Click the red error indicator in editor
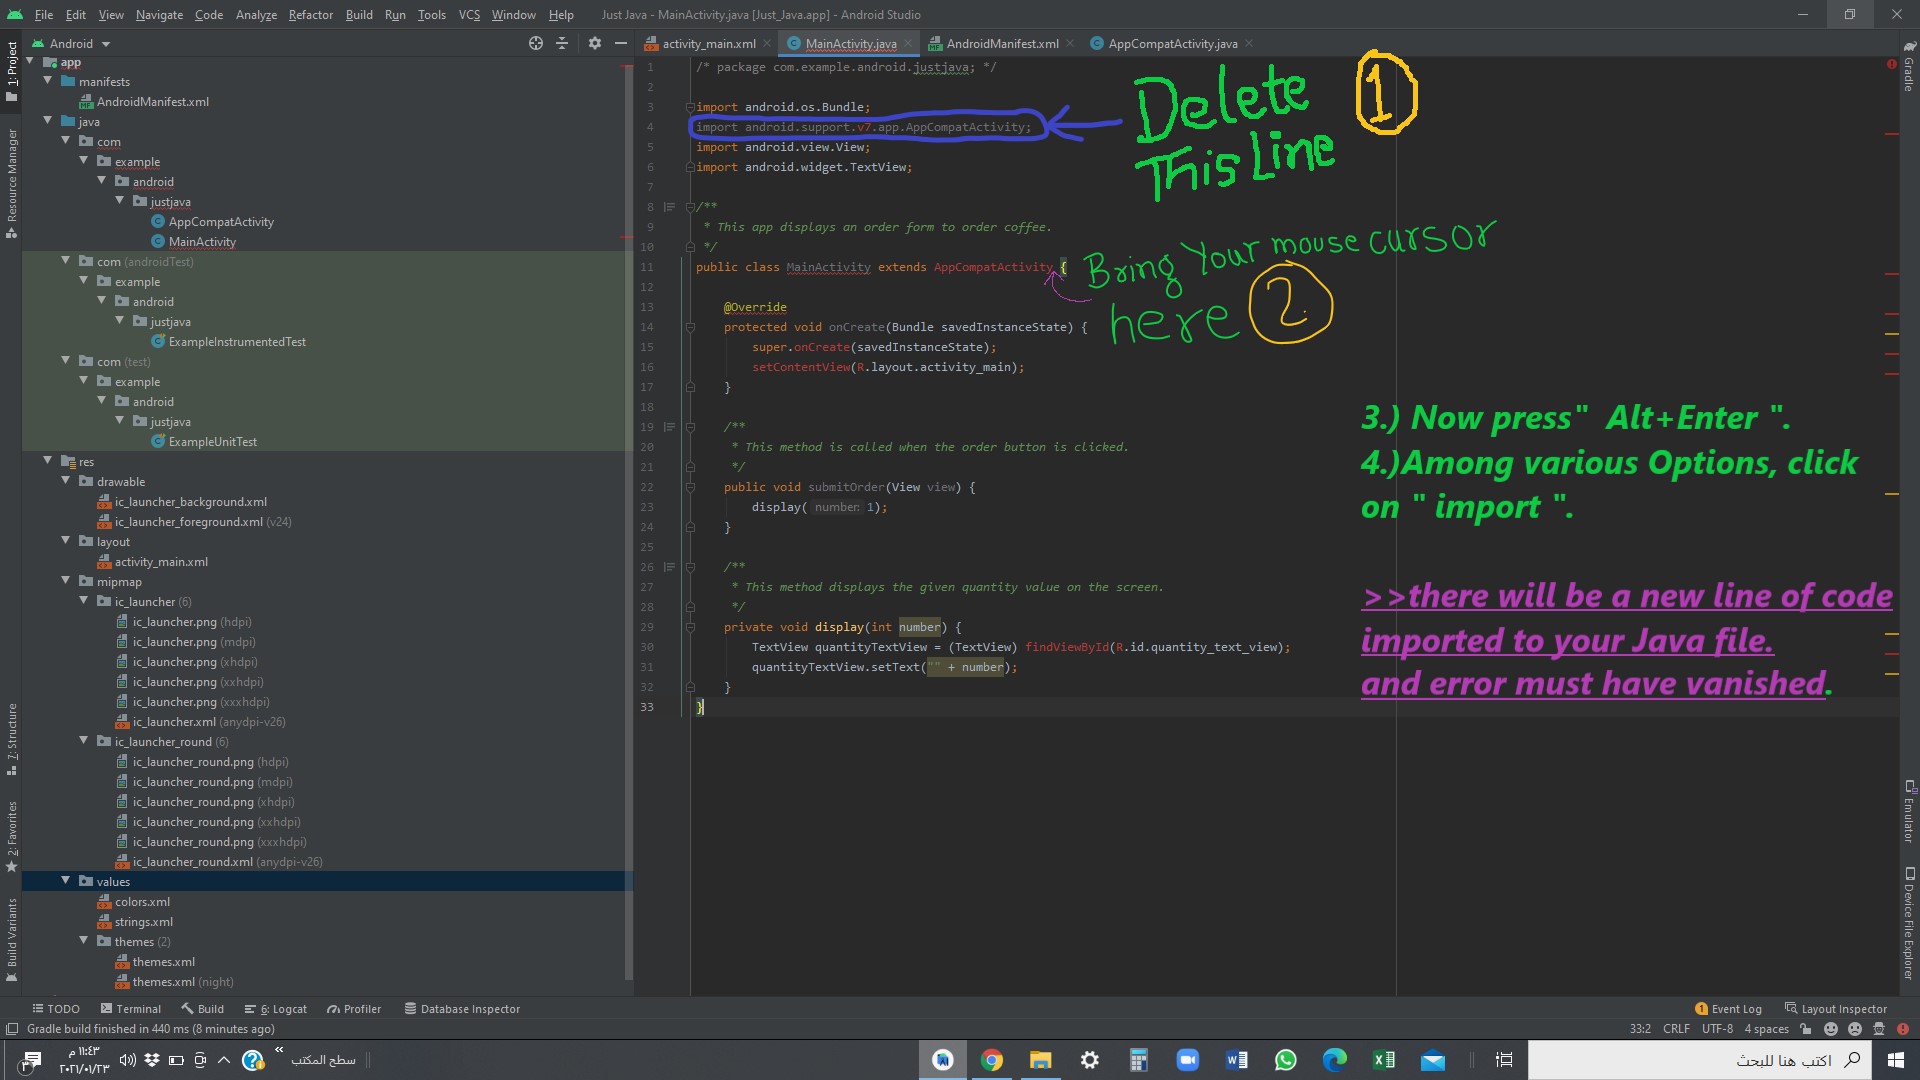Screen dimensions: 1920x1080 (1891, 64)
